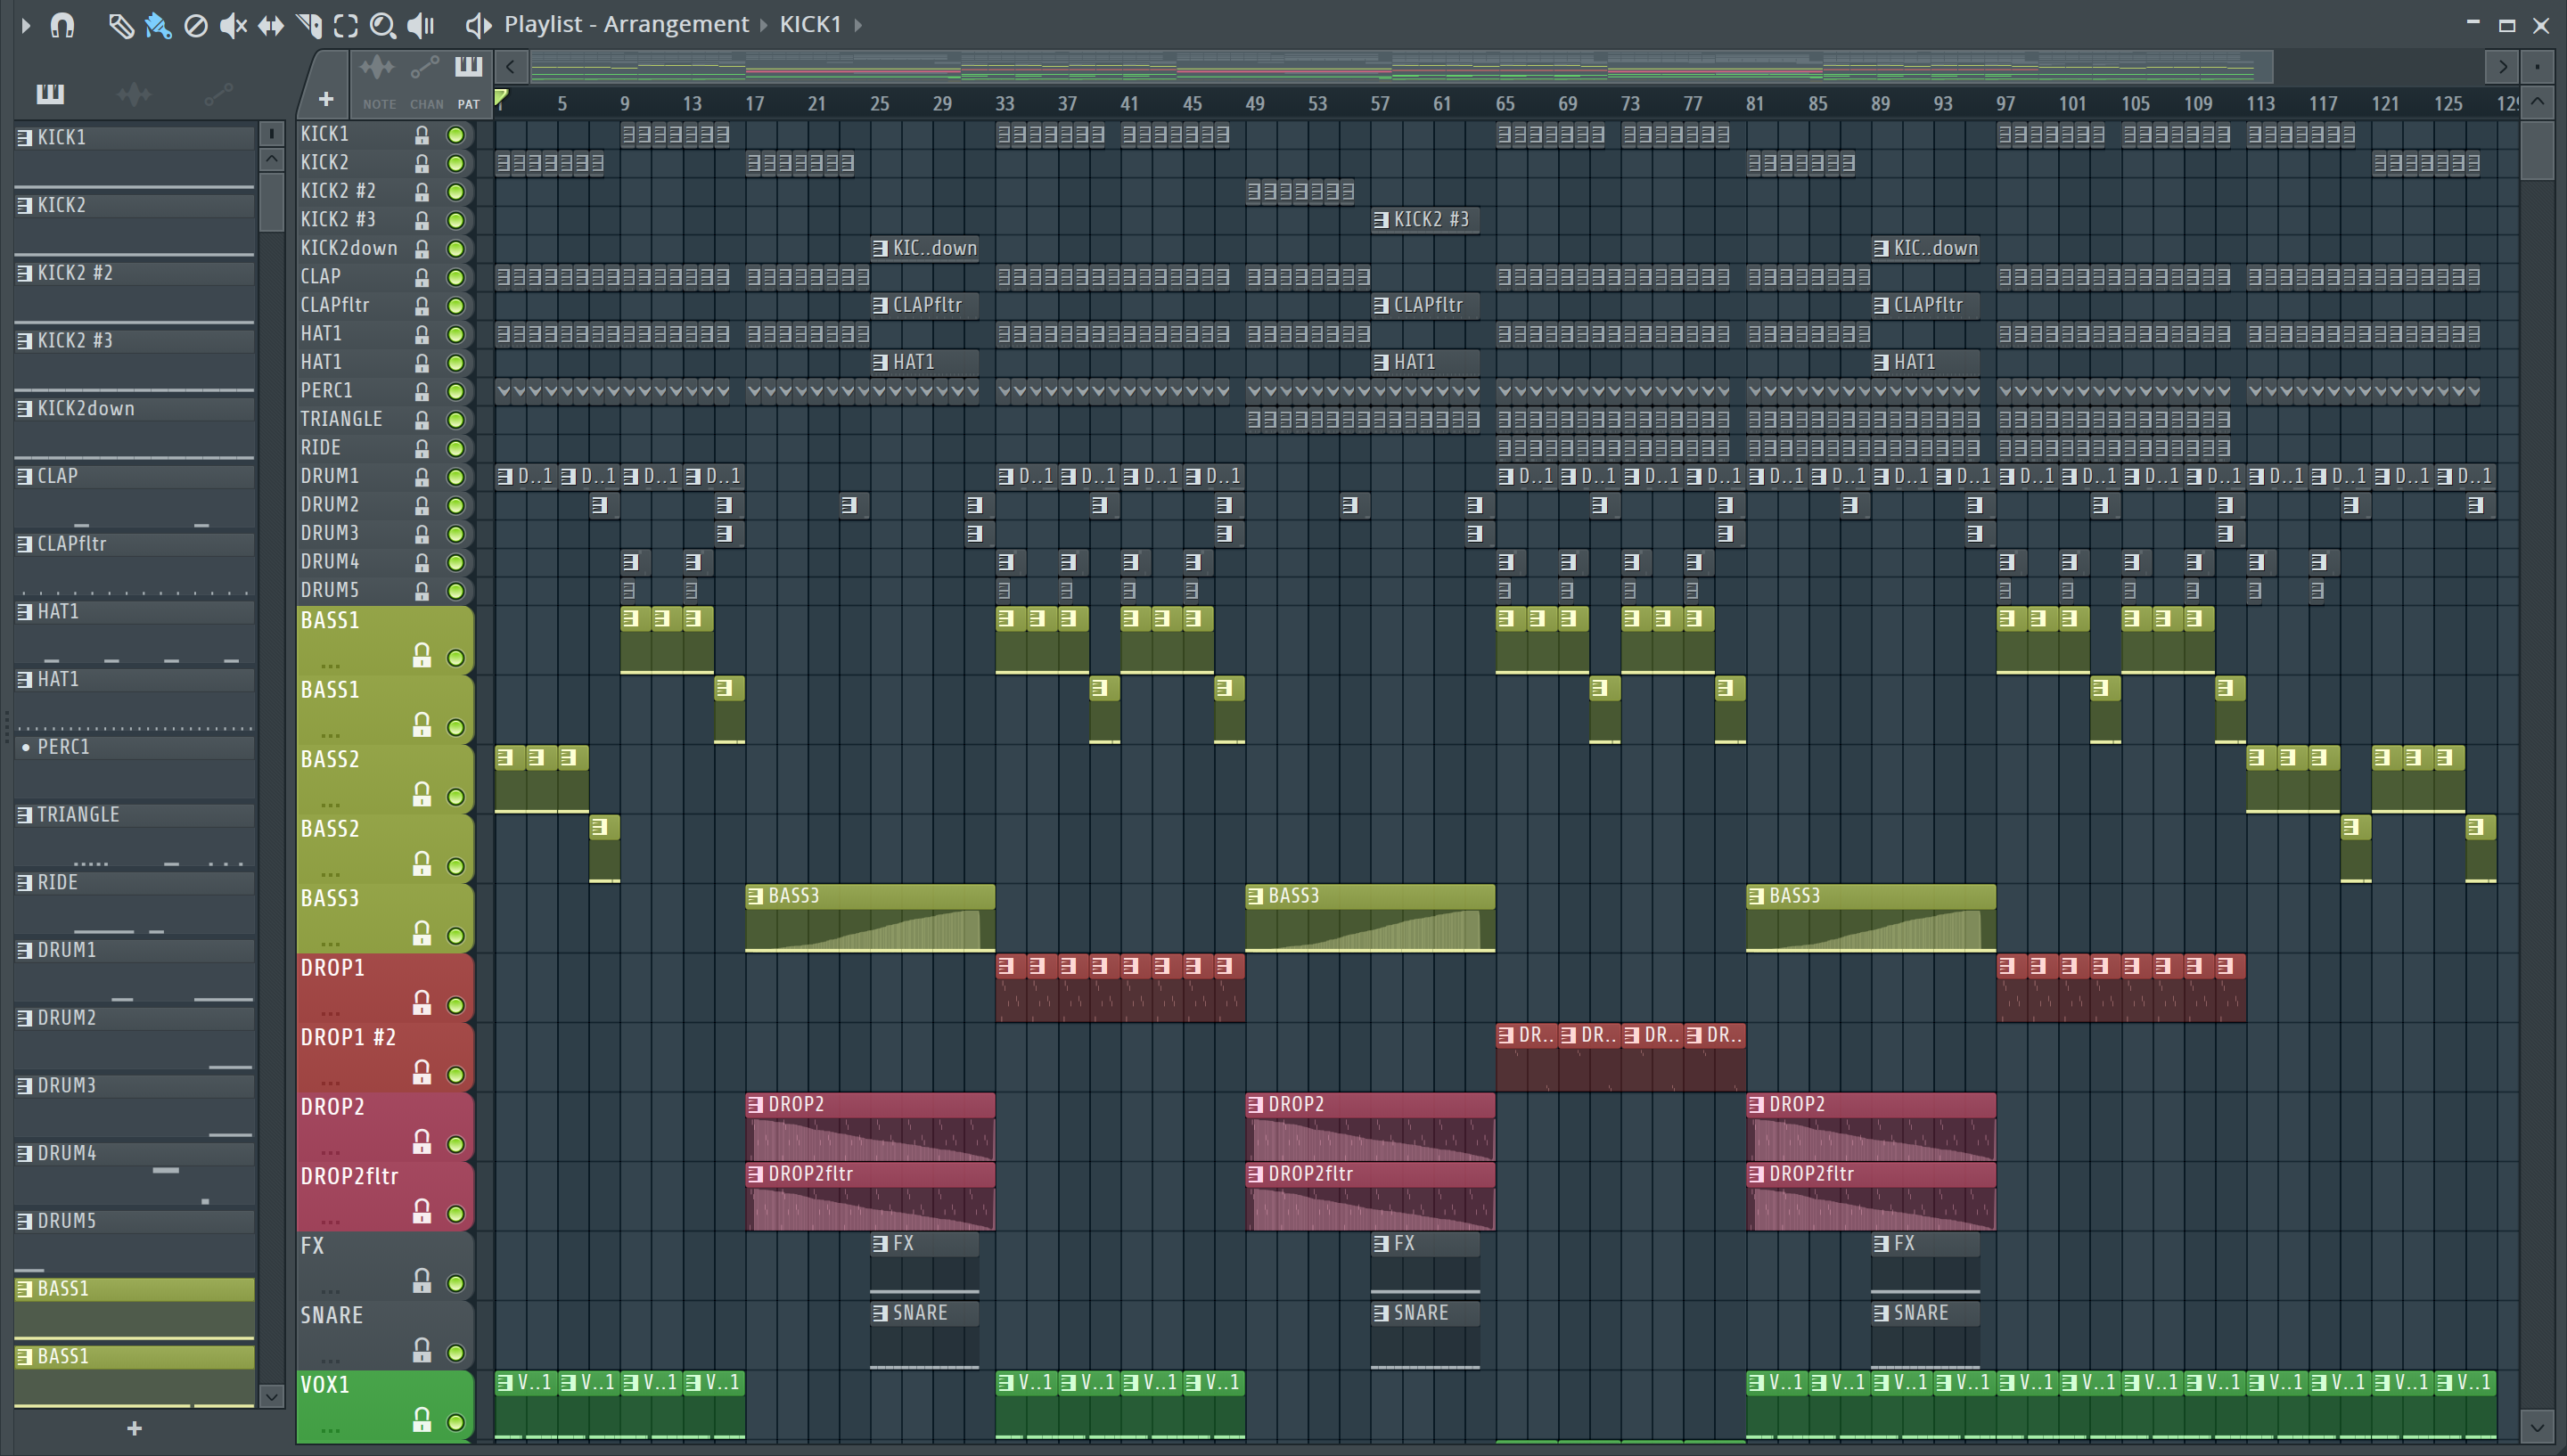
Task: Select the DROP1 #2 track header name
Action: pyautogui.click(x=349, y=1038)
